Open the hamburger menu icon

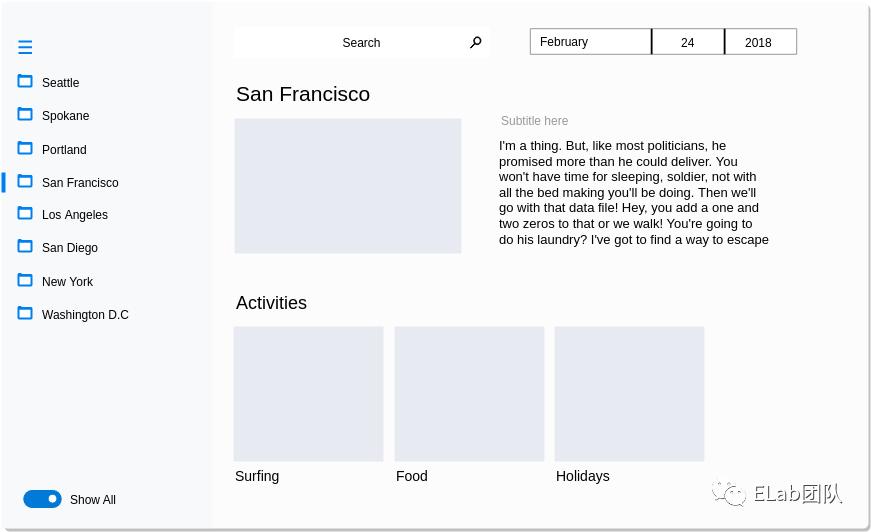click(x=25, y=47)
